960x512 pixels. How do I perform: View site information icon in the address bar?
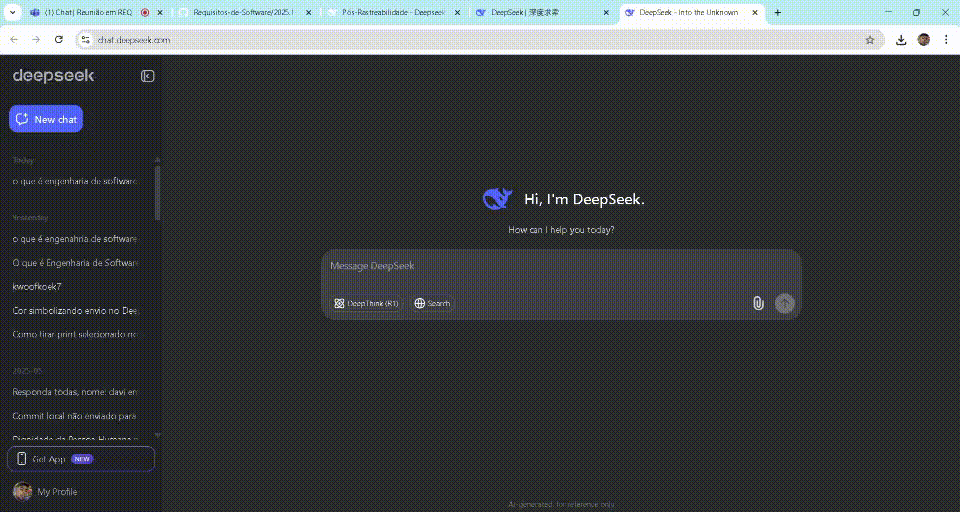[86, 40]
